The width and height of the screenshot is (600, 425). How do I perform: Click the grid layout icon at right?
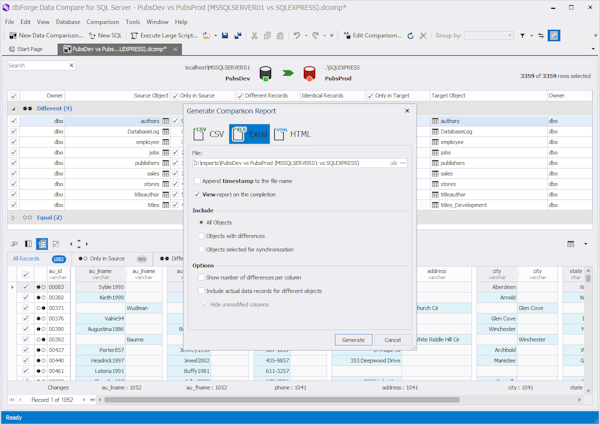tap(571, 244)
